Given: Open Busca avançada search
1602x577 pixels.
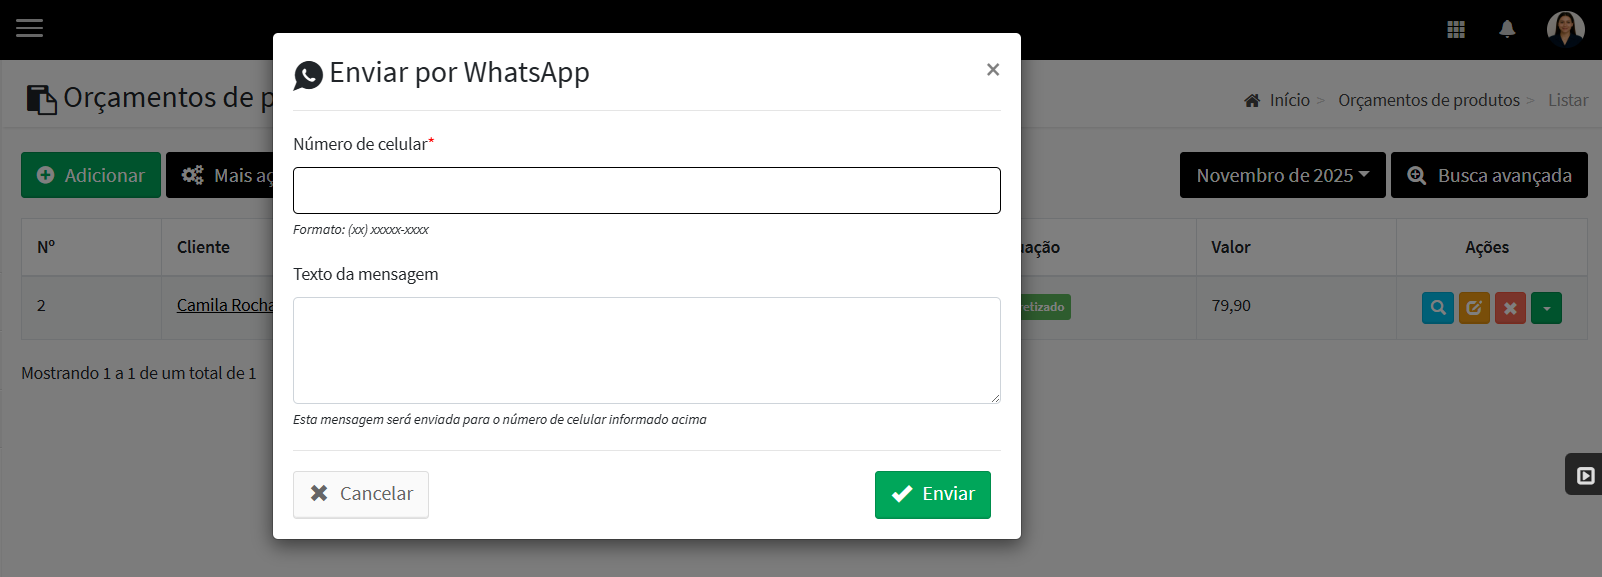Looking at the screenshot, I should pos(1489,175).
